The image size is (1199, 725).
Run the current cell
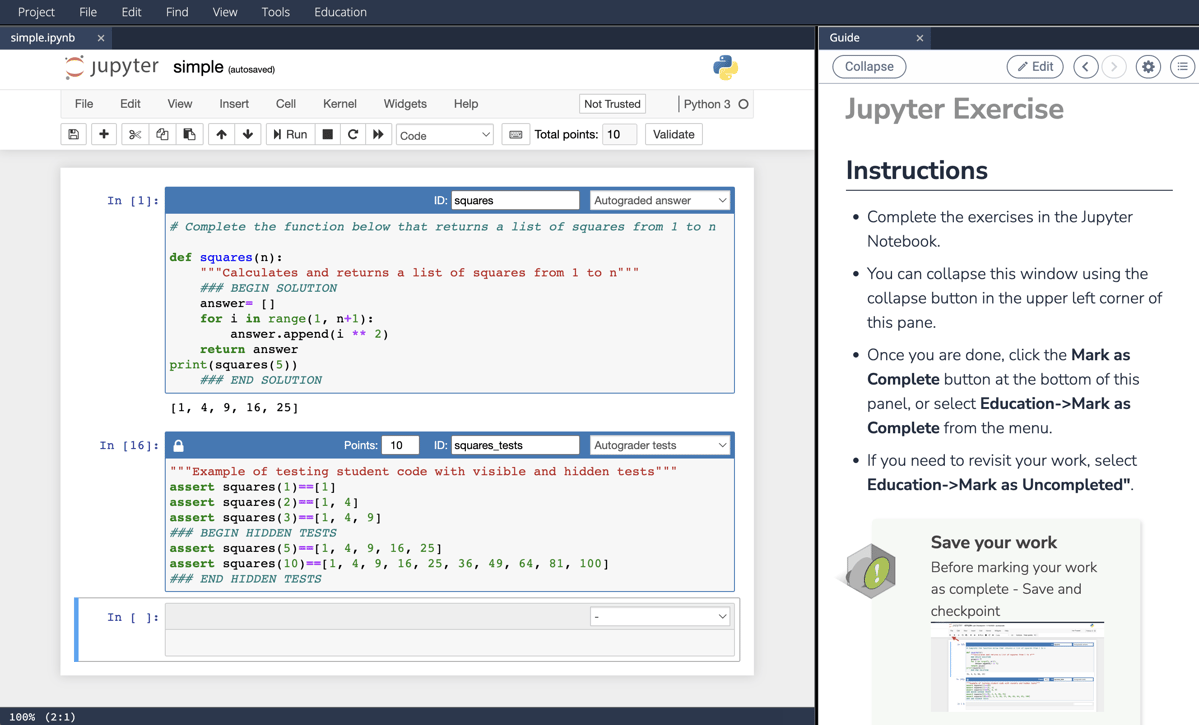289,133
